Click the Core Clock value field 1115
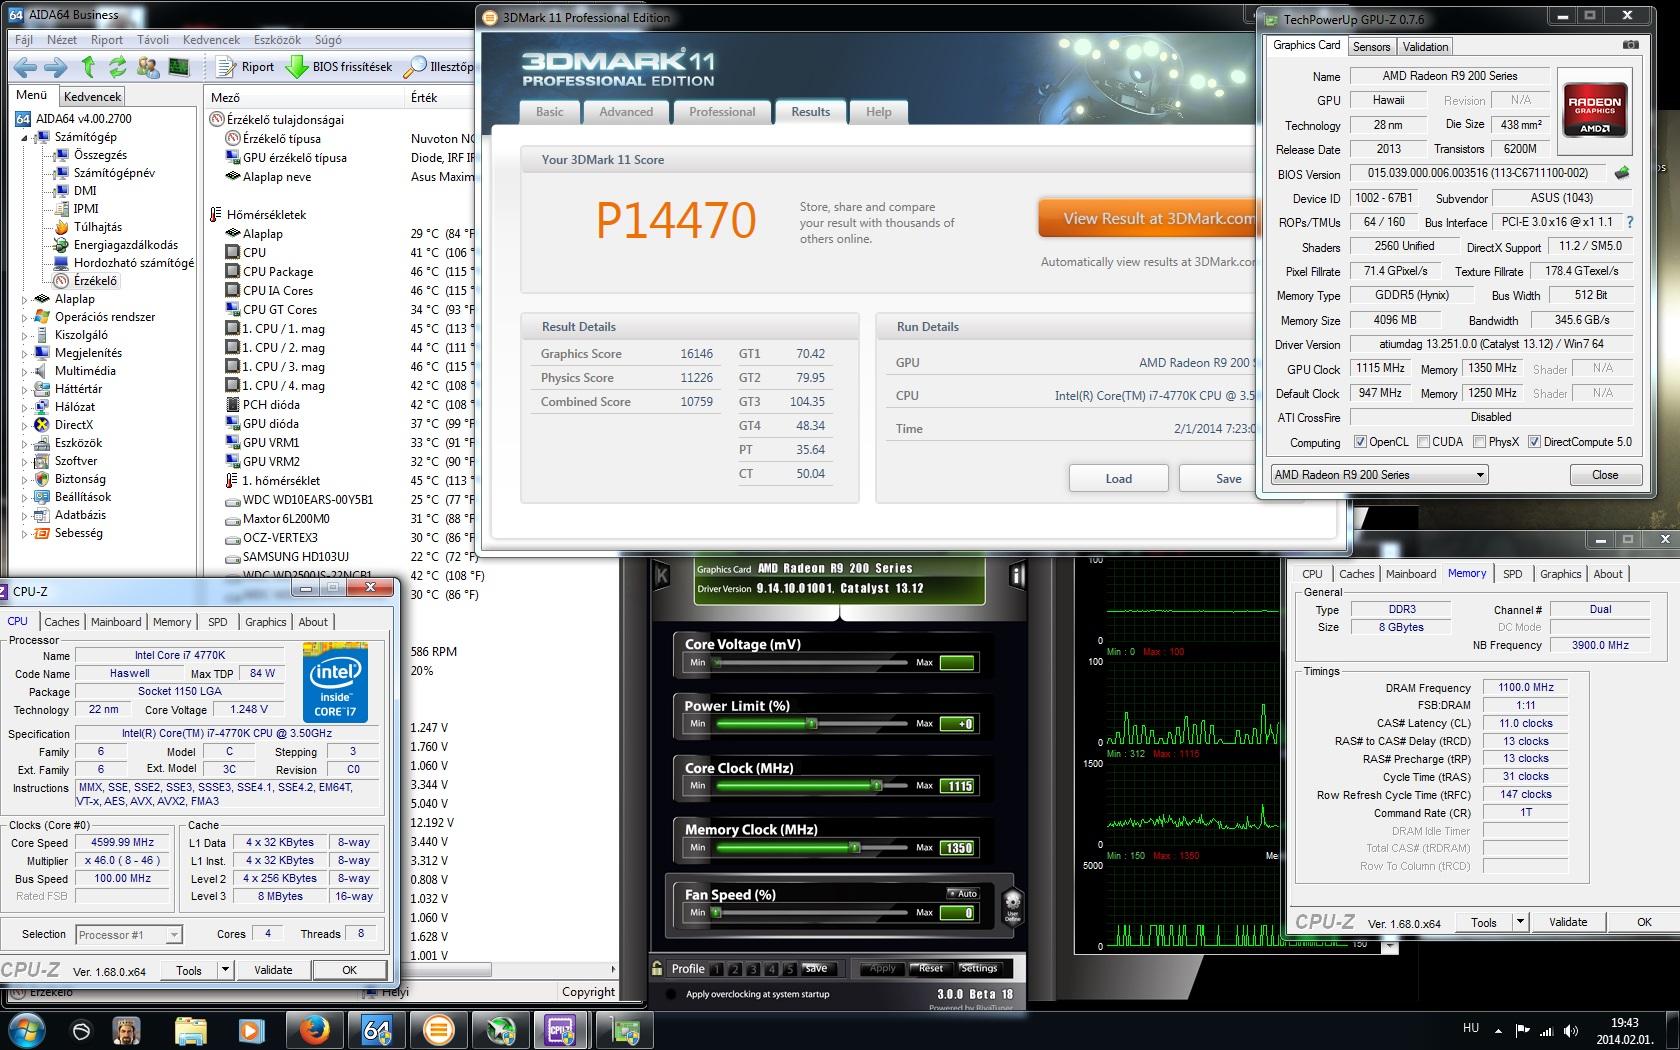 958,786
